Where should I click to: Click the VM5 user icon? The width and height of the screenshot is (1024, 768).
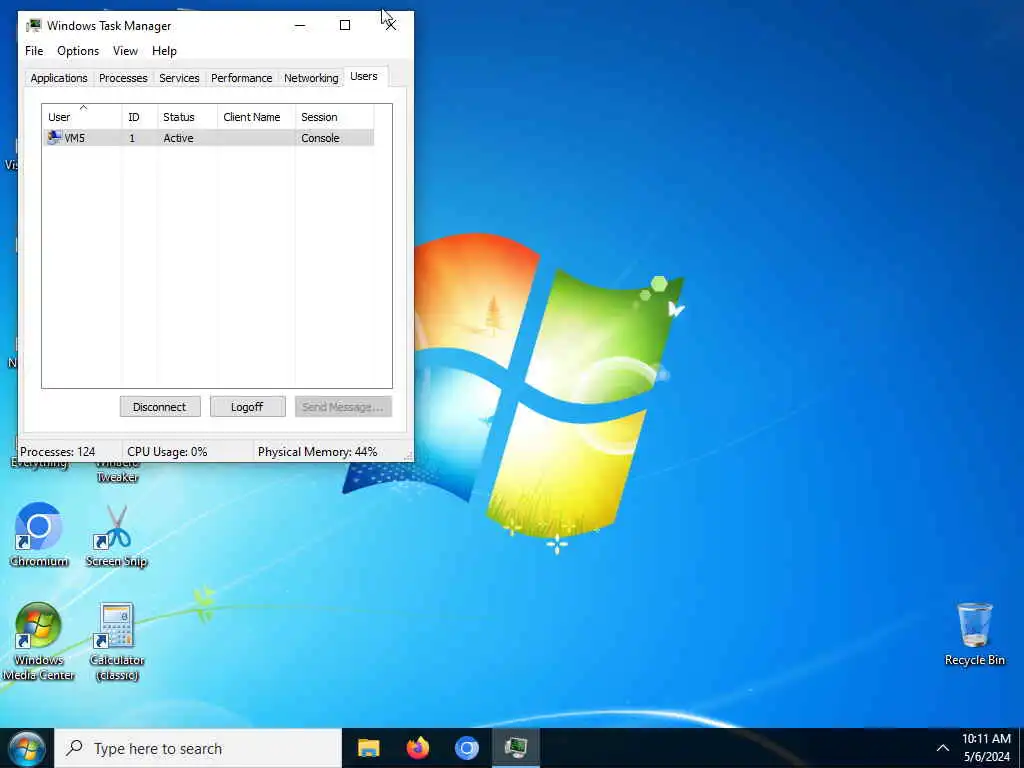[54, 138]
